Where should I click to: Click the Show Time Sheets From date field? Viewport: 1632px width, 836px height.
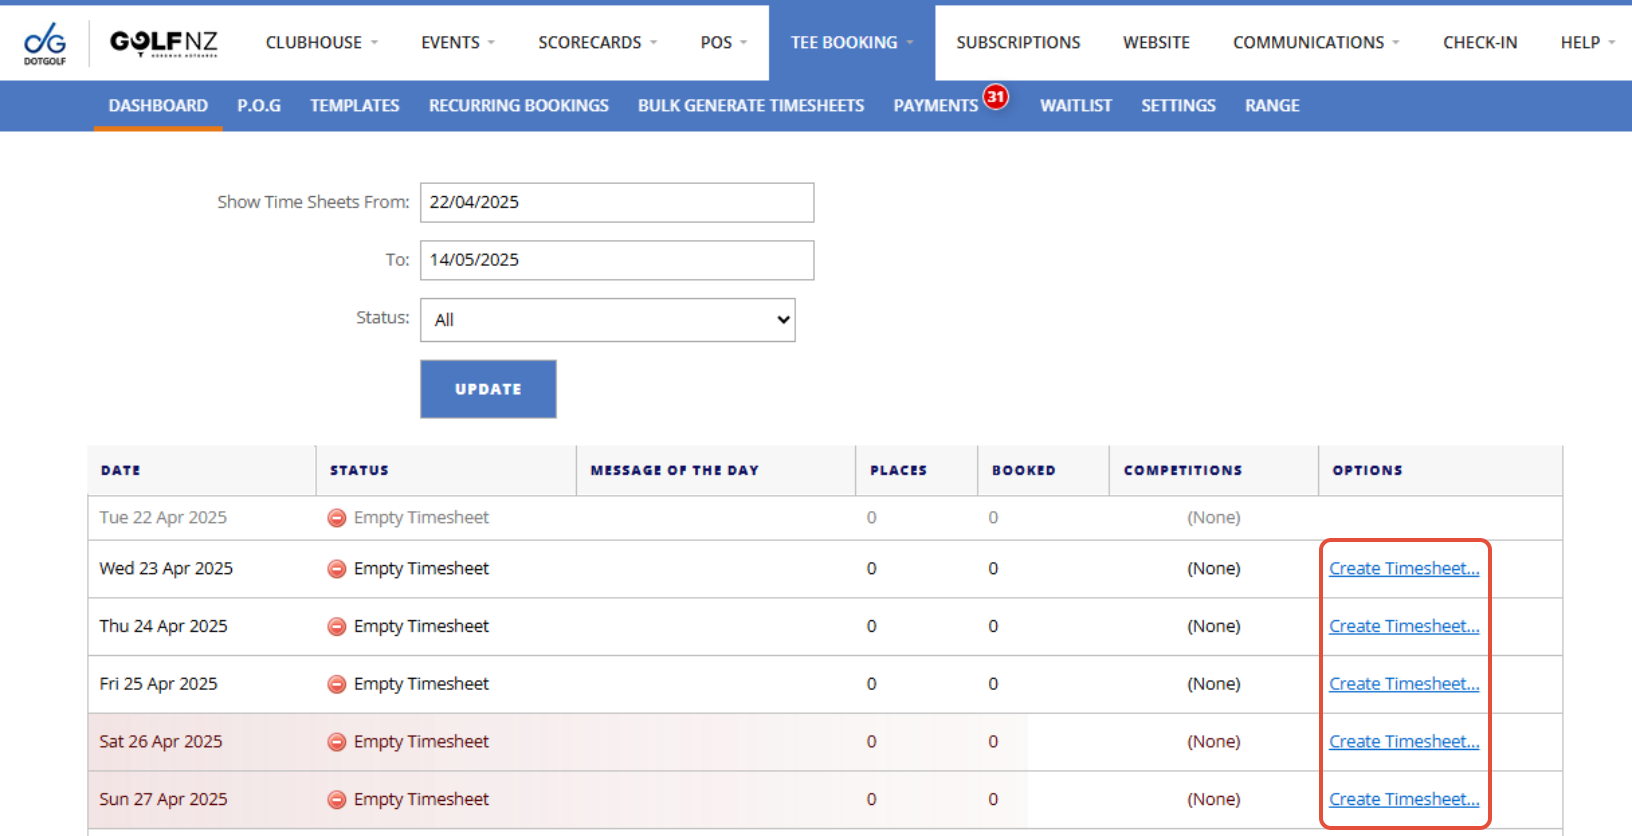point(616,202)
